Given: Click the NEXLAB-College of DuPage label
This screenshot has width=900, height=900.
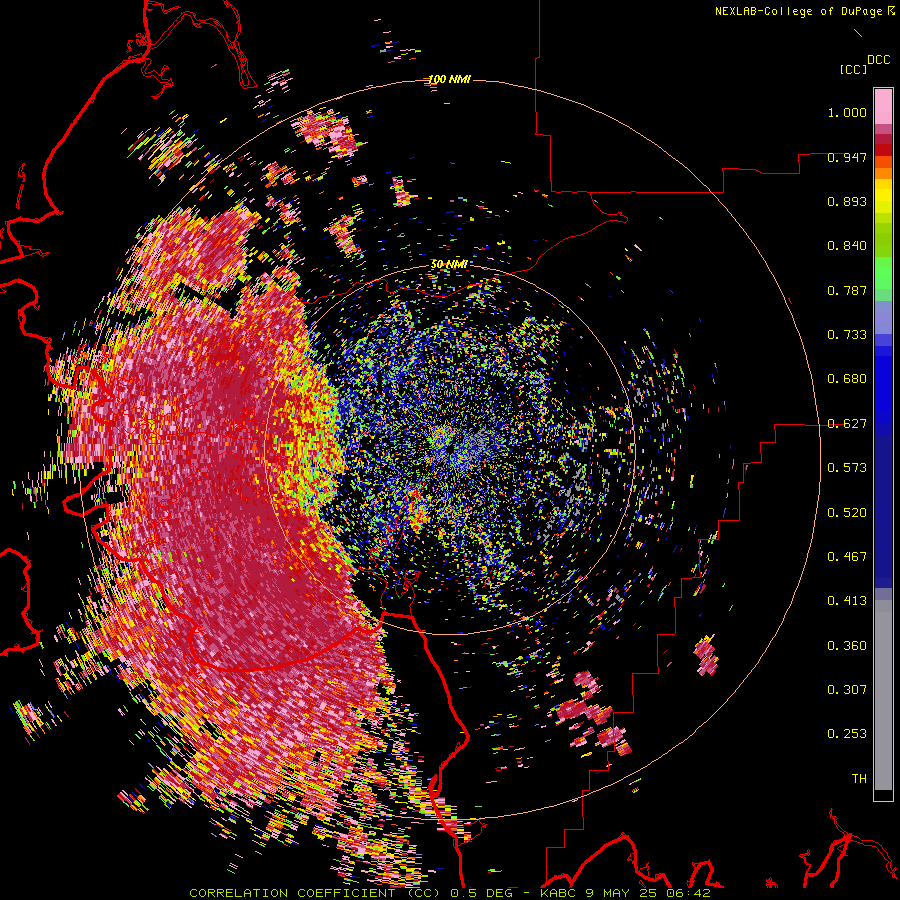Looking at the screenshot, I should point(798,11).
